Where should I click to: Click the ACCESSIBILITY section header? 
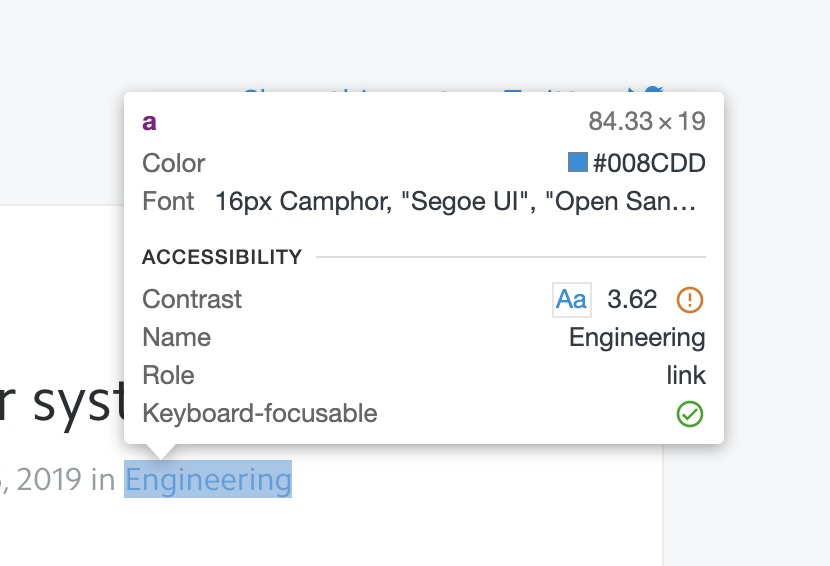(222, 257)
